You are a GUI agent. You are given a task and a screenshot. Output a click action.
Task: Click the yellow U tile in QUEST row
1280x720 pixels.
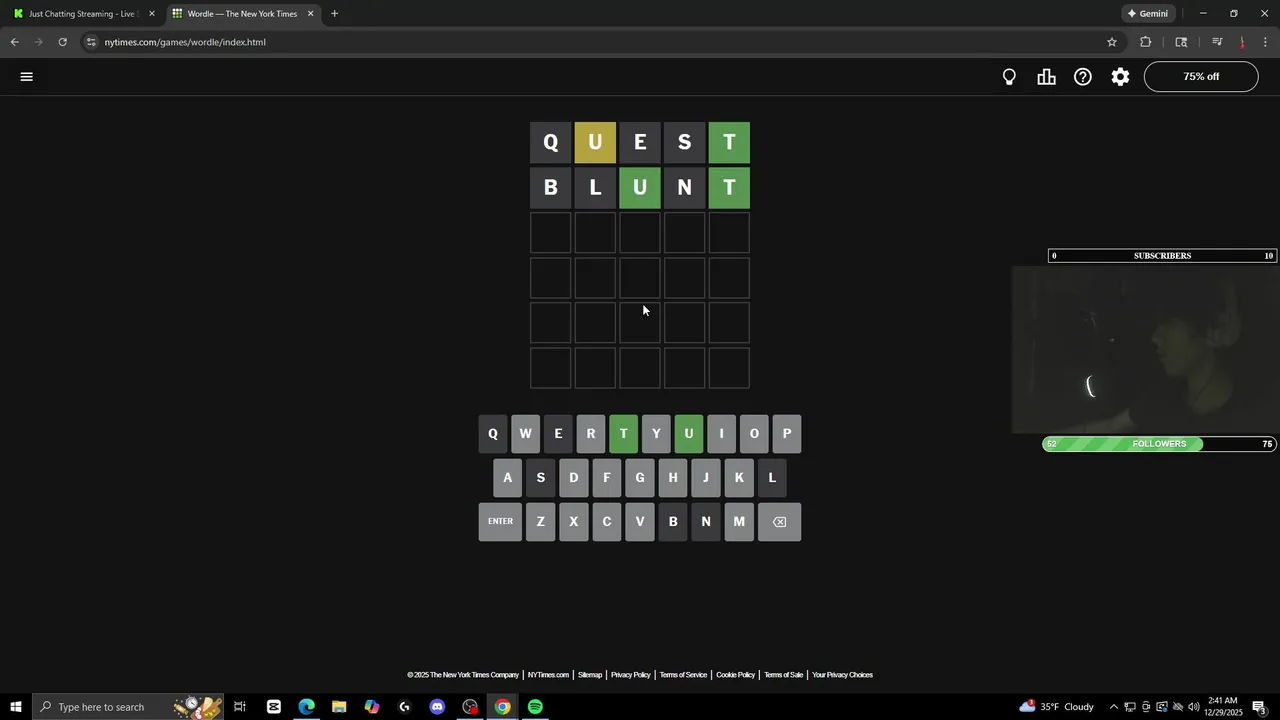click(595, 142)
